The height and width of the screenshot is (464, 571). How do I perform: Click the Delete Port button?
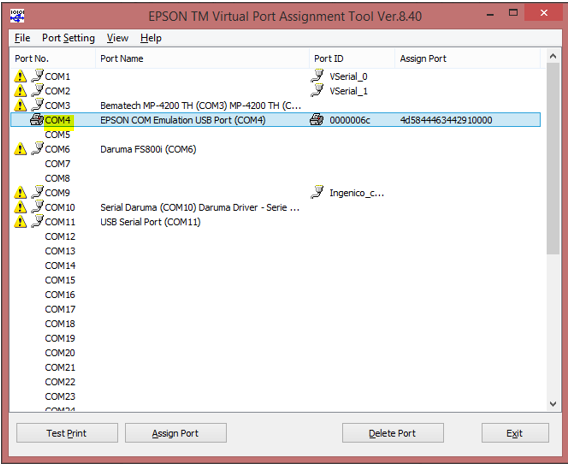(x=393, y=433)
